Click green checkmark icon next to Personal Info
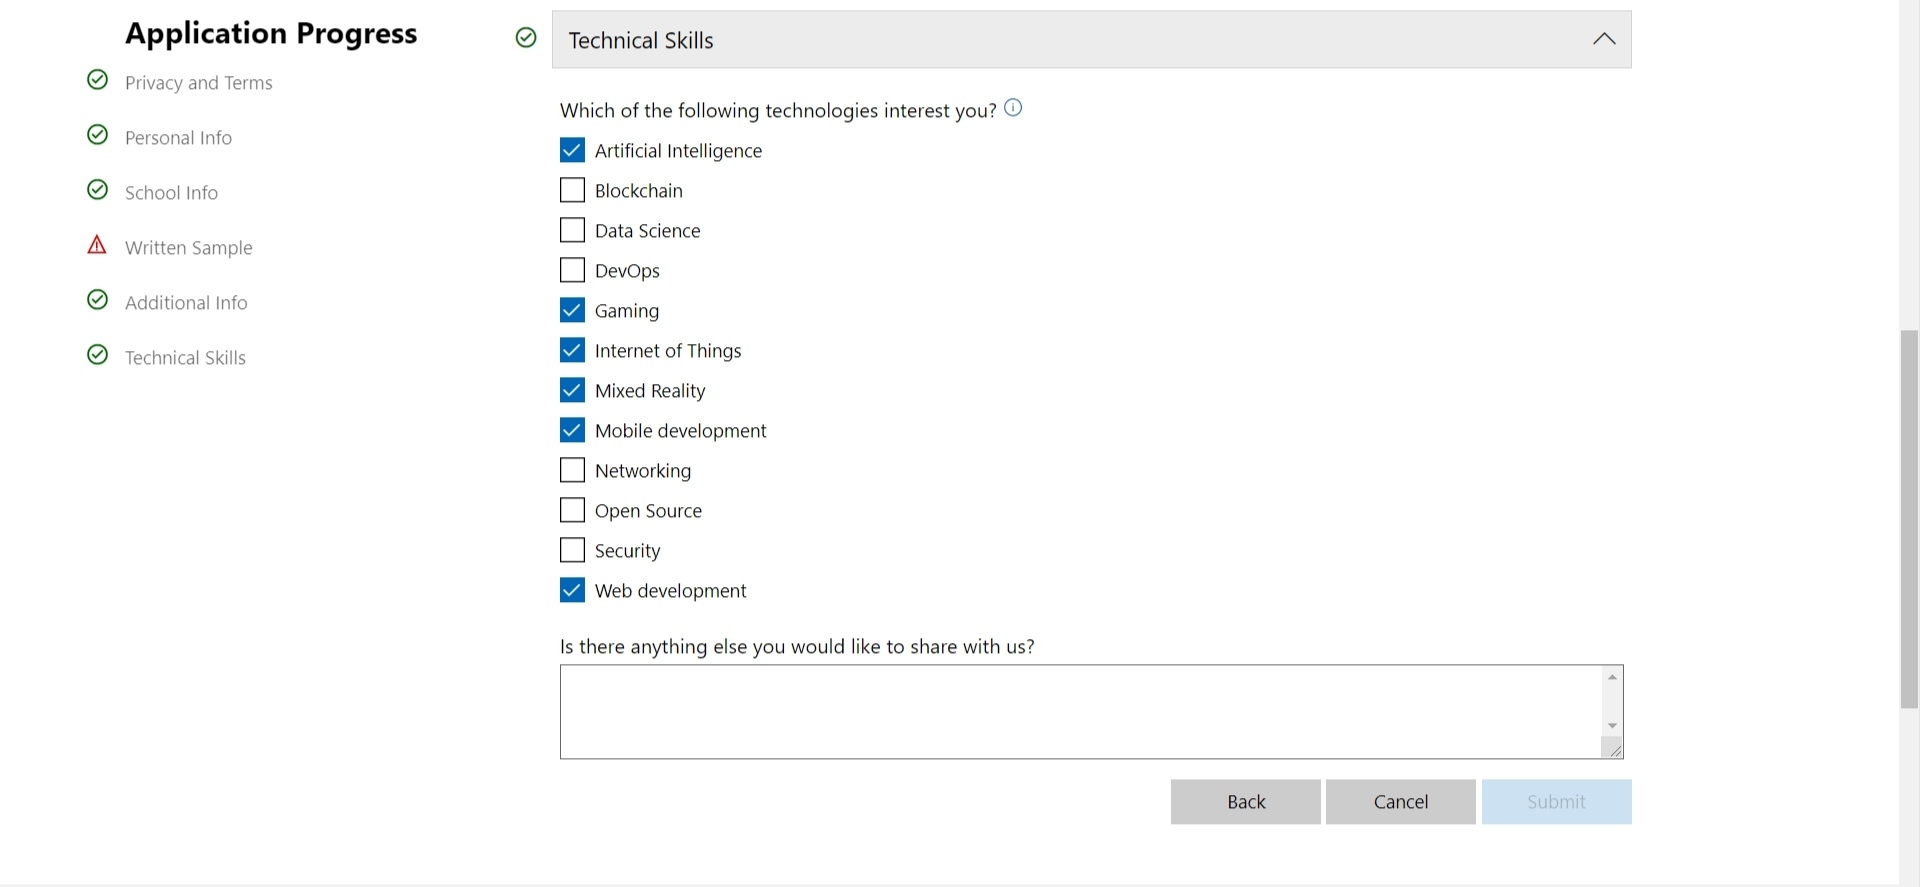This screenshot has width=1920, height=887. [x=97, y=135]
